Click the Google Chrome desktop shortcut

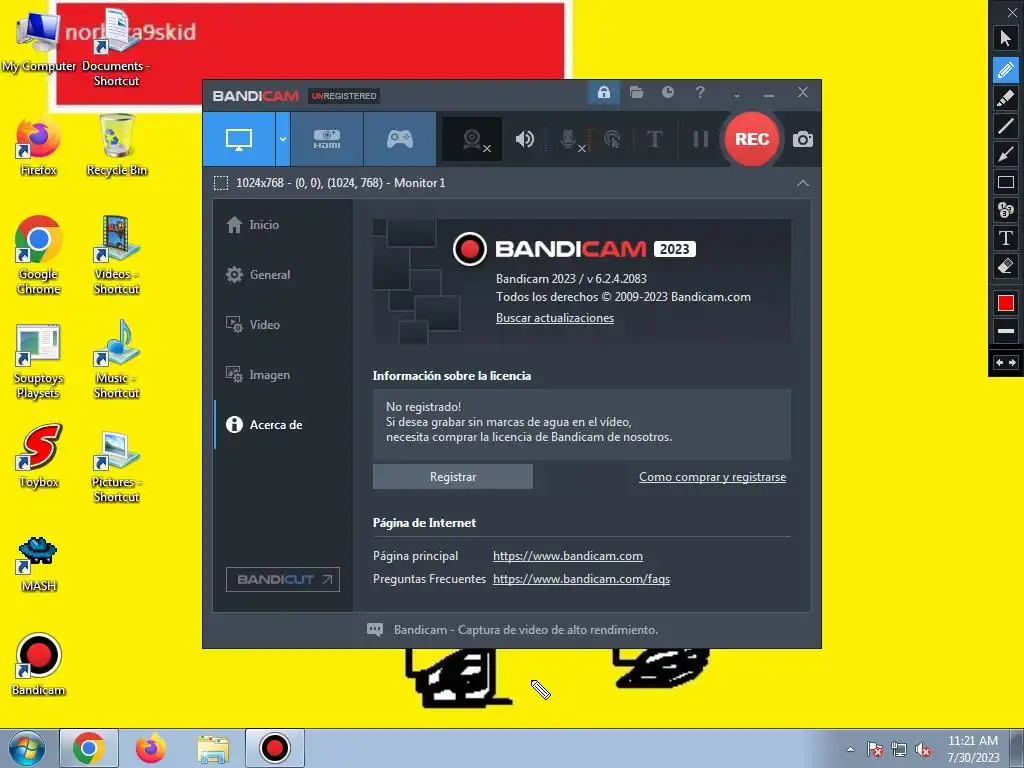39,255
